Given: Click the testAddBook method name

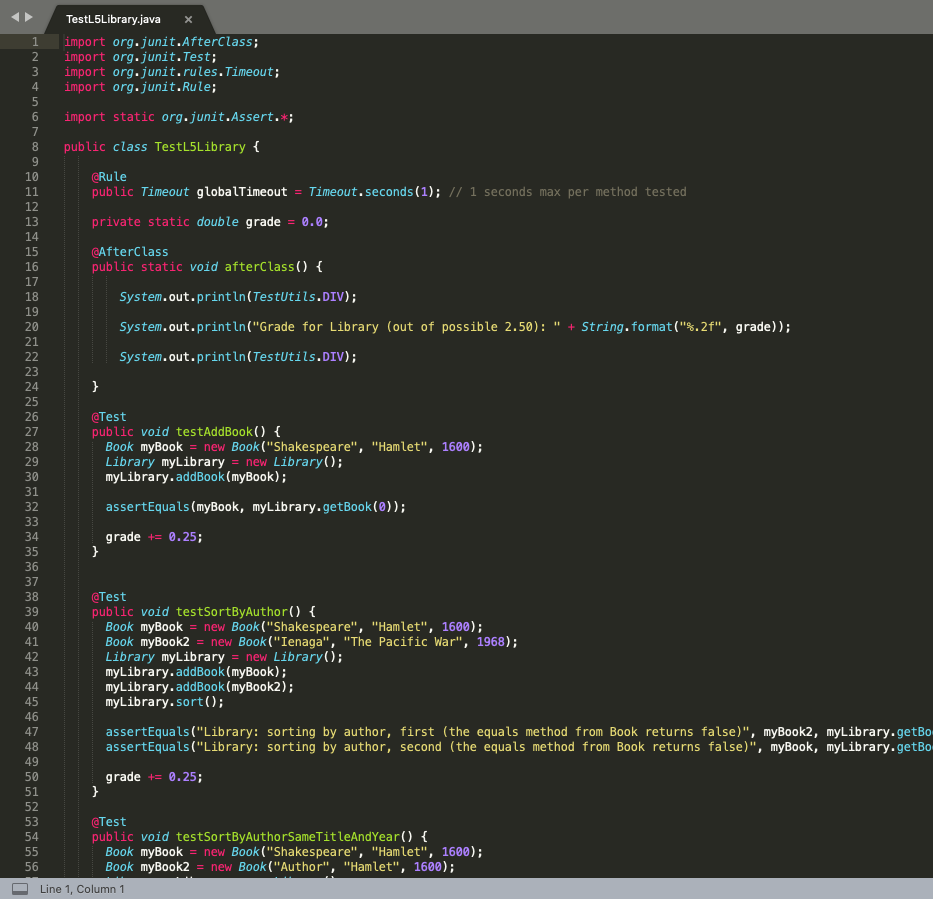Looking at the screenshot, I should [214, 431].
